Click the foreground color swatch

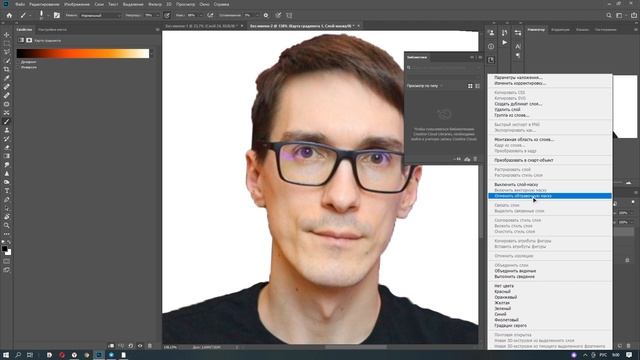pos(4,249)
